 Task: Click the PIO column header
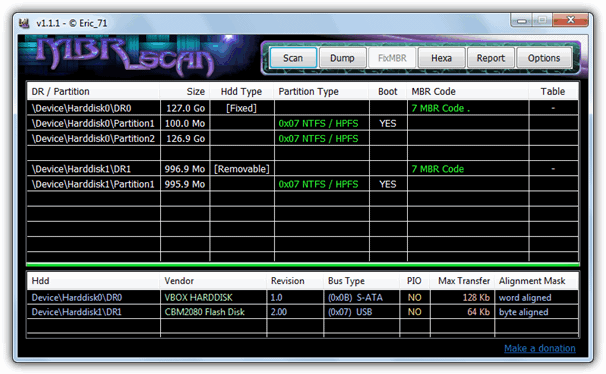coord(415,281)
